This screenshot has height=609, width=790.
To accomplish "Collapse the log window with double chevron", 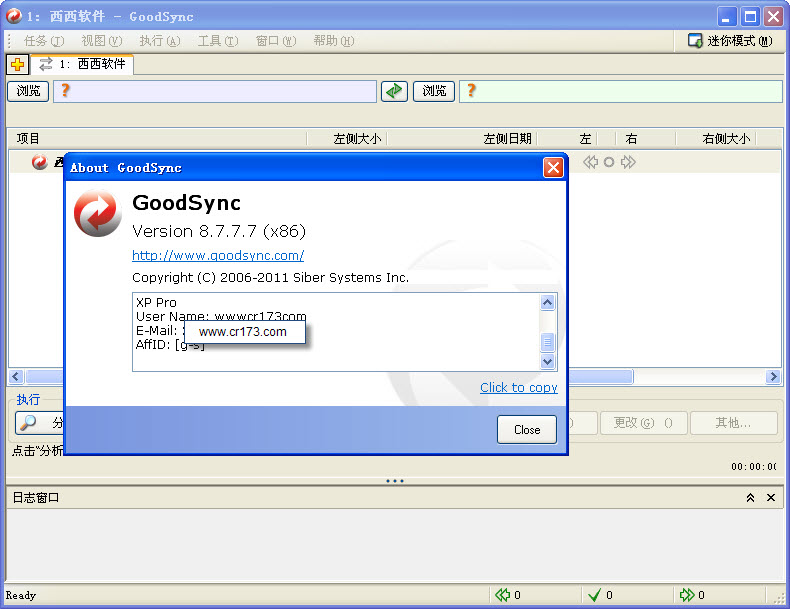I will click(750, 498).
